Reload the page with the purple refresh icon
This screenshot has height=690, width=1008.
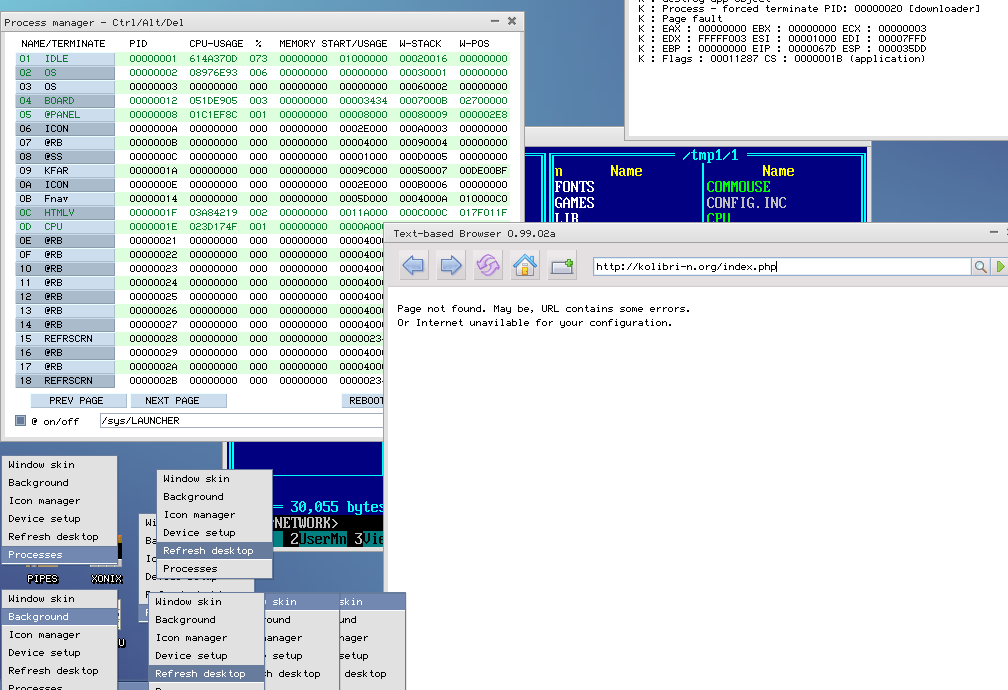click(488, 266)
